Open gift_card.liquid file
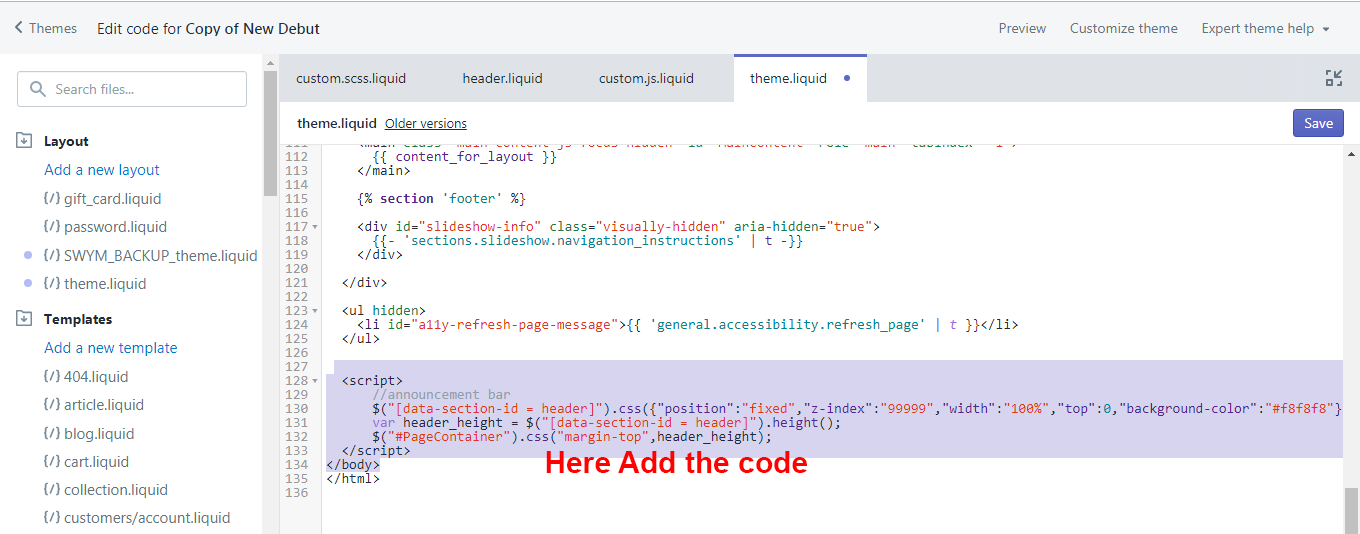The width and height of the screenshot is (1360, 534). [x=112, y=199]
